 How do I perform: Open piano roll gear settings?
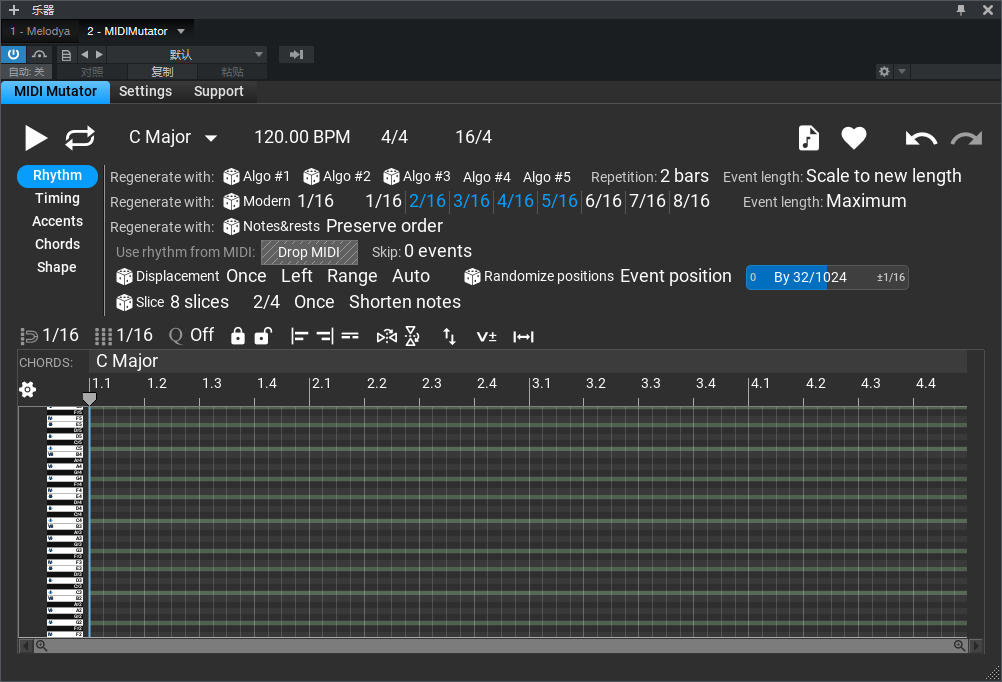[x=27, y=389]
